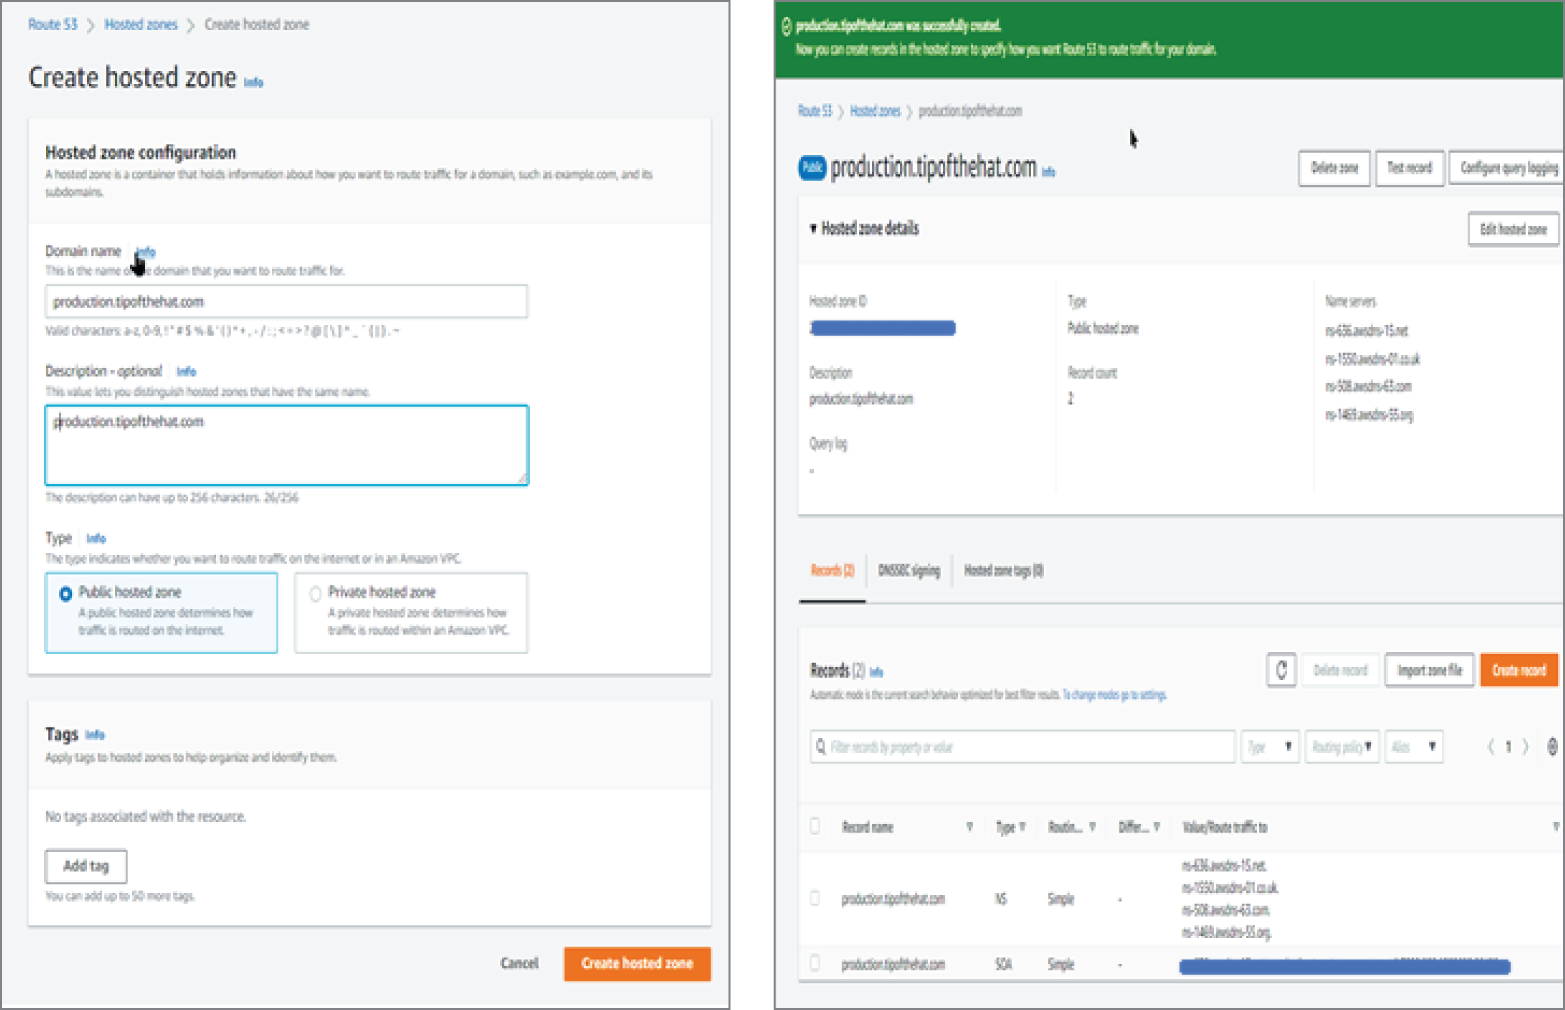Click the Public badge icon beside zone name
Screen dimensions: 1565x1010
pyautogui.click(x=812, y=168)
